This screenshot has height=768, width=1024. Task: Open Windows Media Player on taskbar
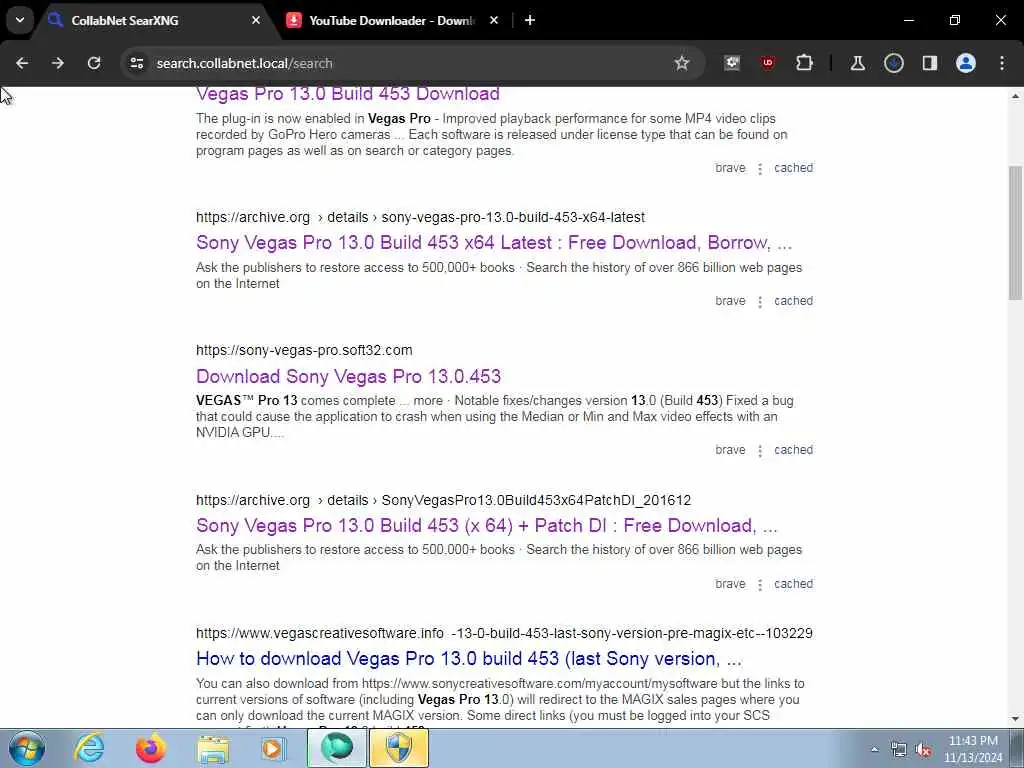(273, 748)
